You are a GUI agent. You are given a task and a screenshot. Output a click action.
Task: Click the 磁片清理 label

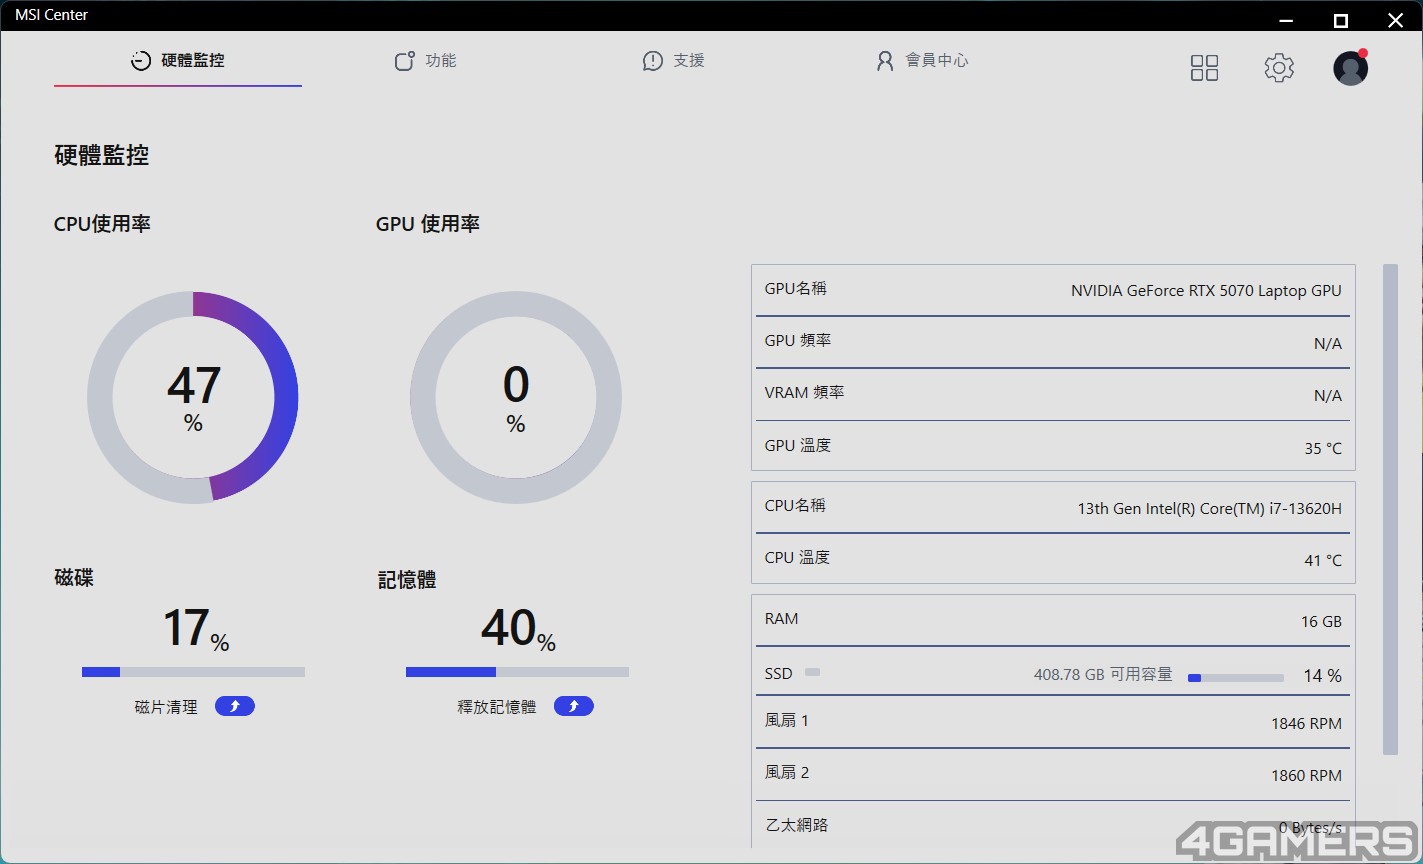[x=166, y=707]
